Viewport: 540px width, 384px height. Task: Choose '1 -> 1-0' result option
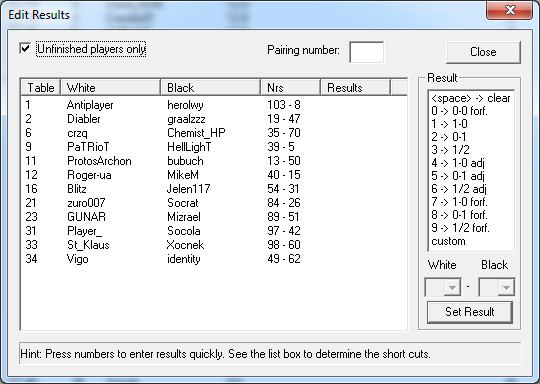coord(471,124)
